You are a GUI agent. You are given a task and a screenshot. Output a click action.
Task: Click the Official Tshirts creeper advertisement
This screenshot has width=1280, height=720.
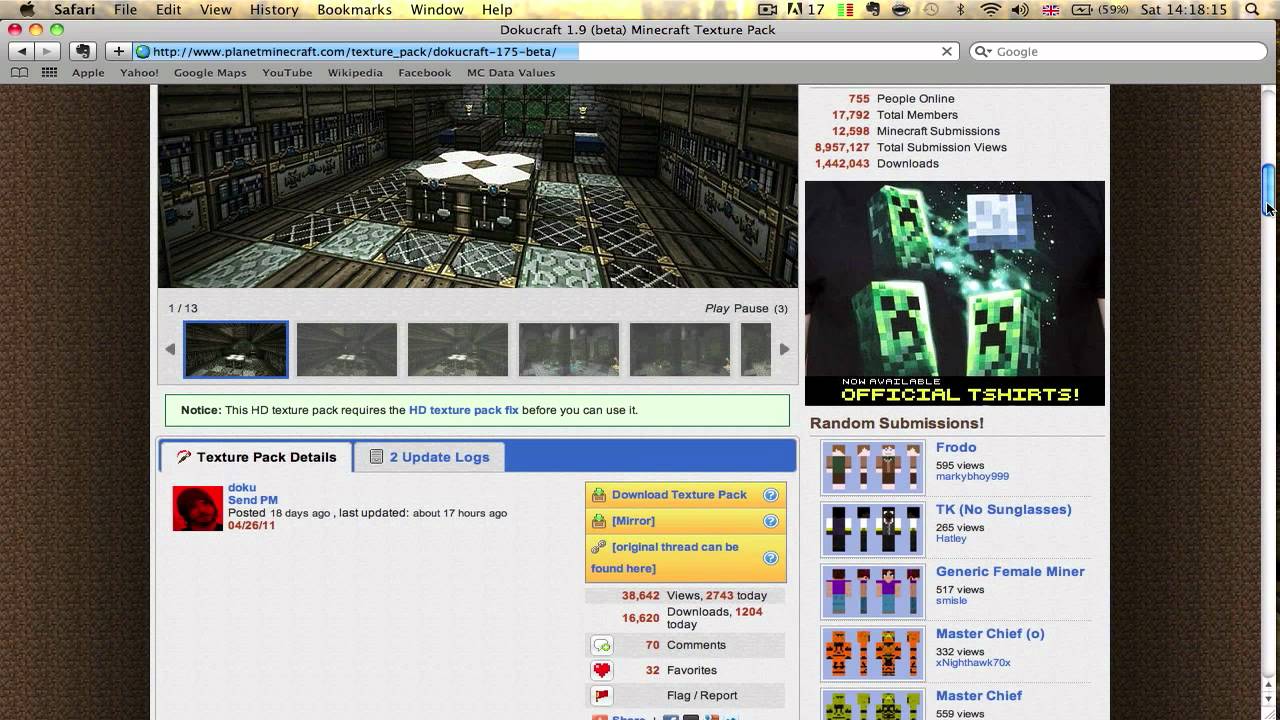(955, 293)
